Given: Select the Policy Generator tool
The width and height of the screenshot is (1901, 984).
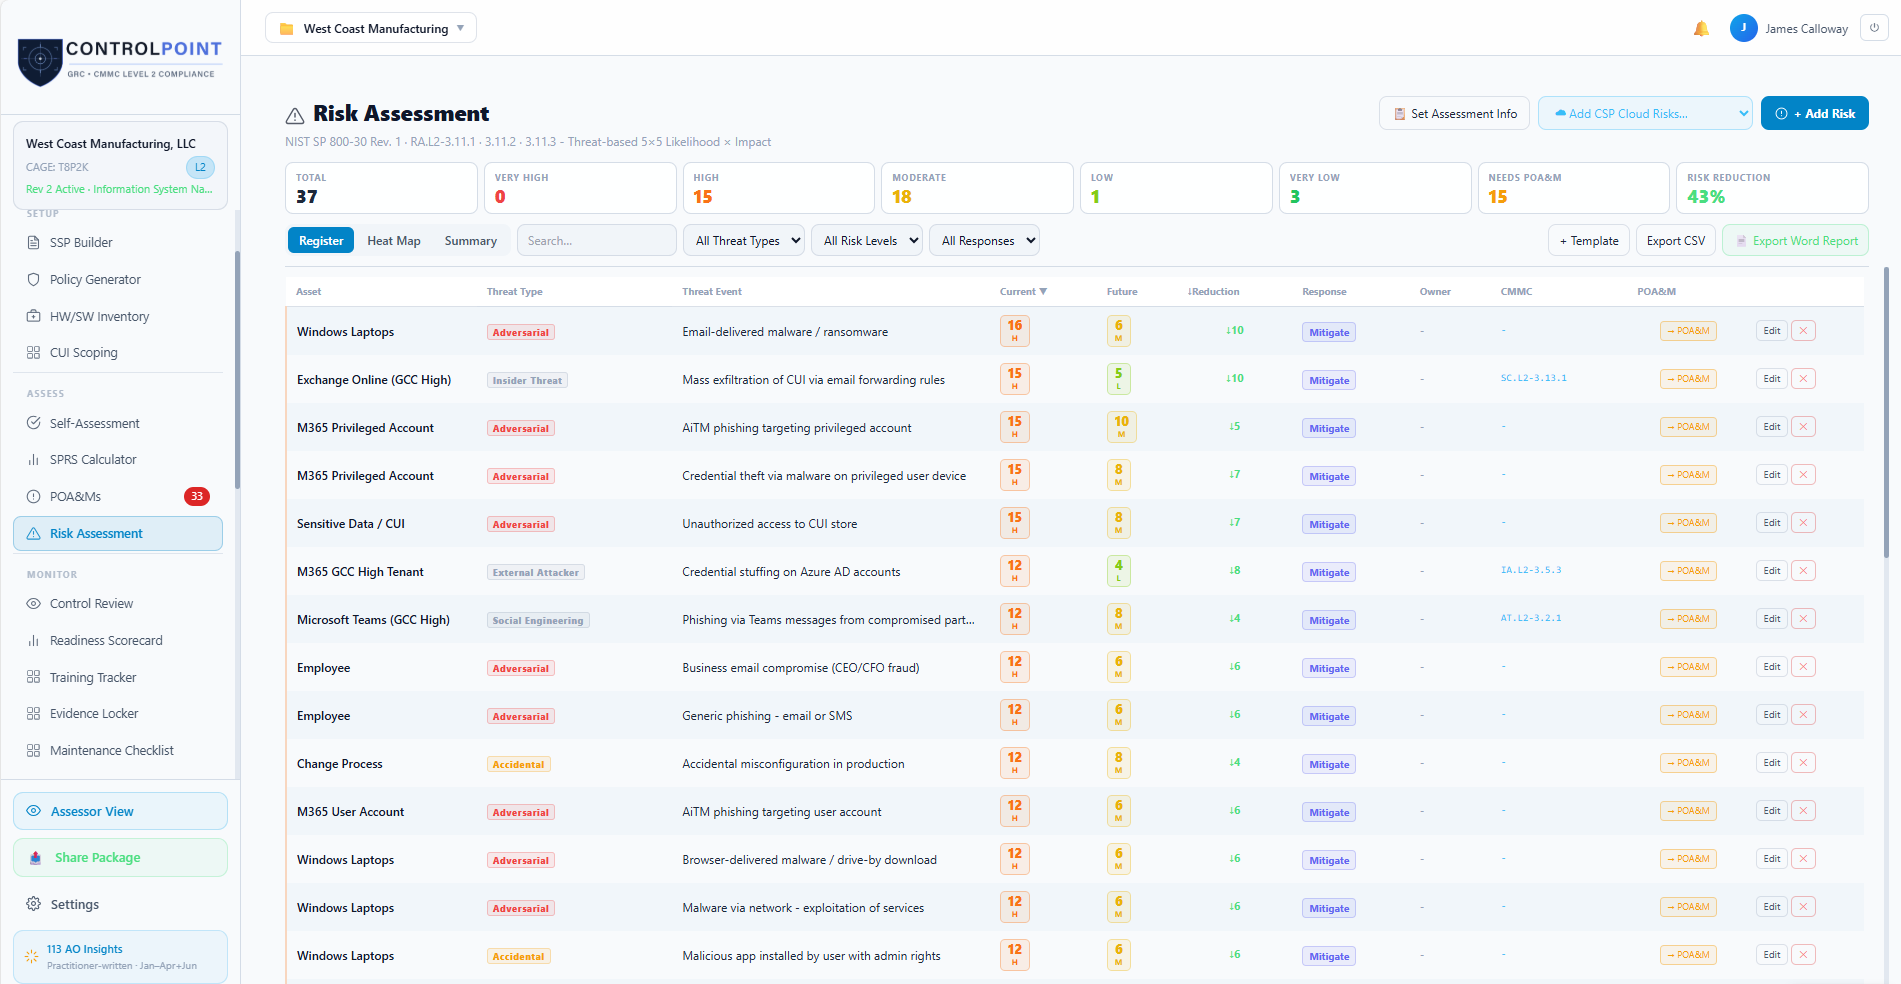Looking at the screenshot, I should pos(94,279).
